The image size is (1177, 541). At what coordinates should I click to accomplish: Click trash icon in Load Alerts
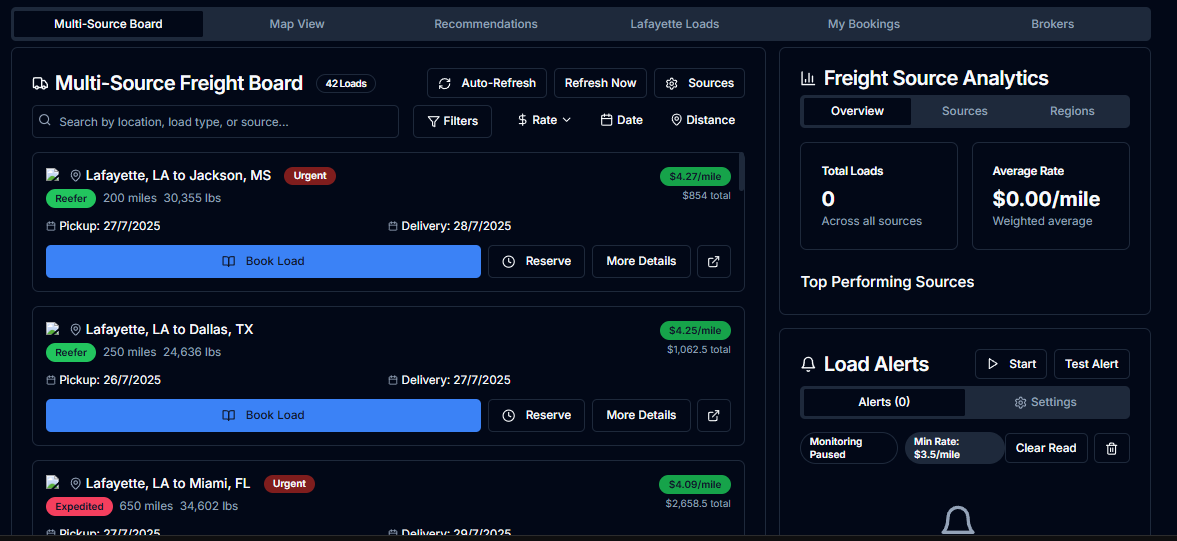click(1111, 448)
